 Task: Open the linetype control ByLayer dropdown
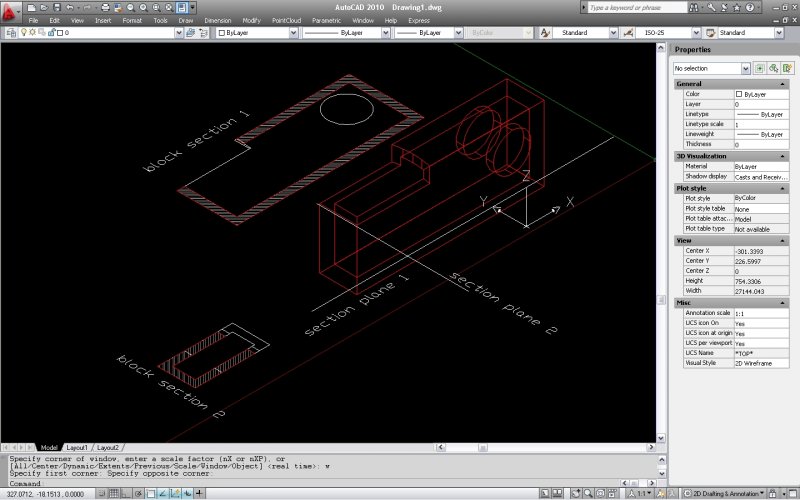[x=386, y=33]
